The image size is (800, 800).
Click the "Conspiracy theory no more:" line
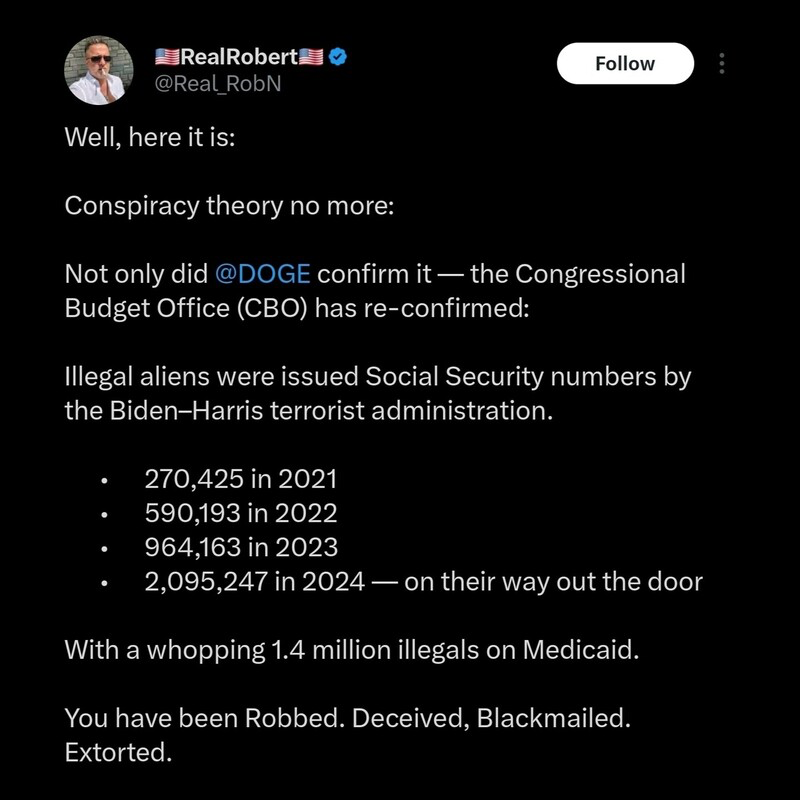(230, 206)
